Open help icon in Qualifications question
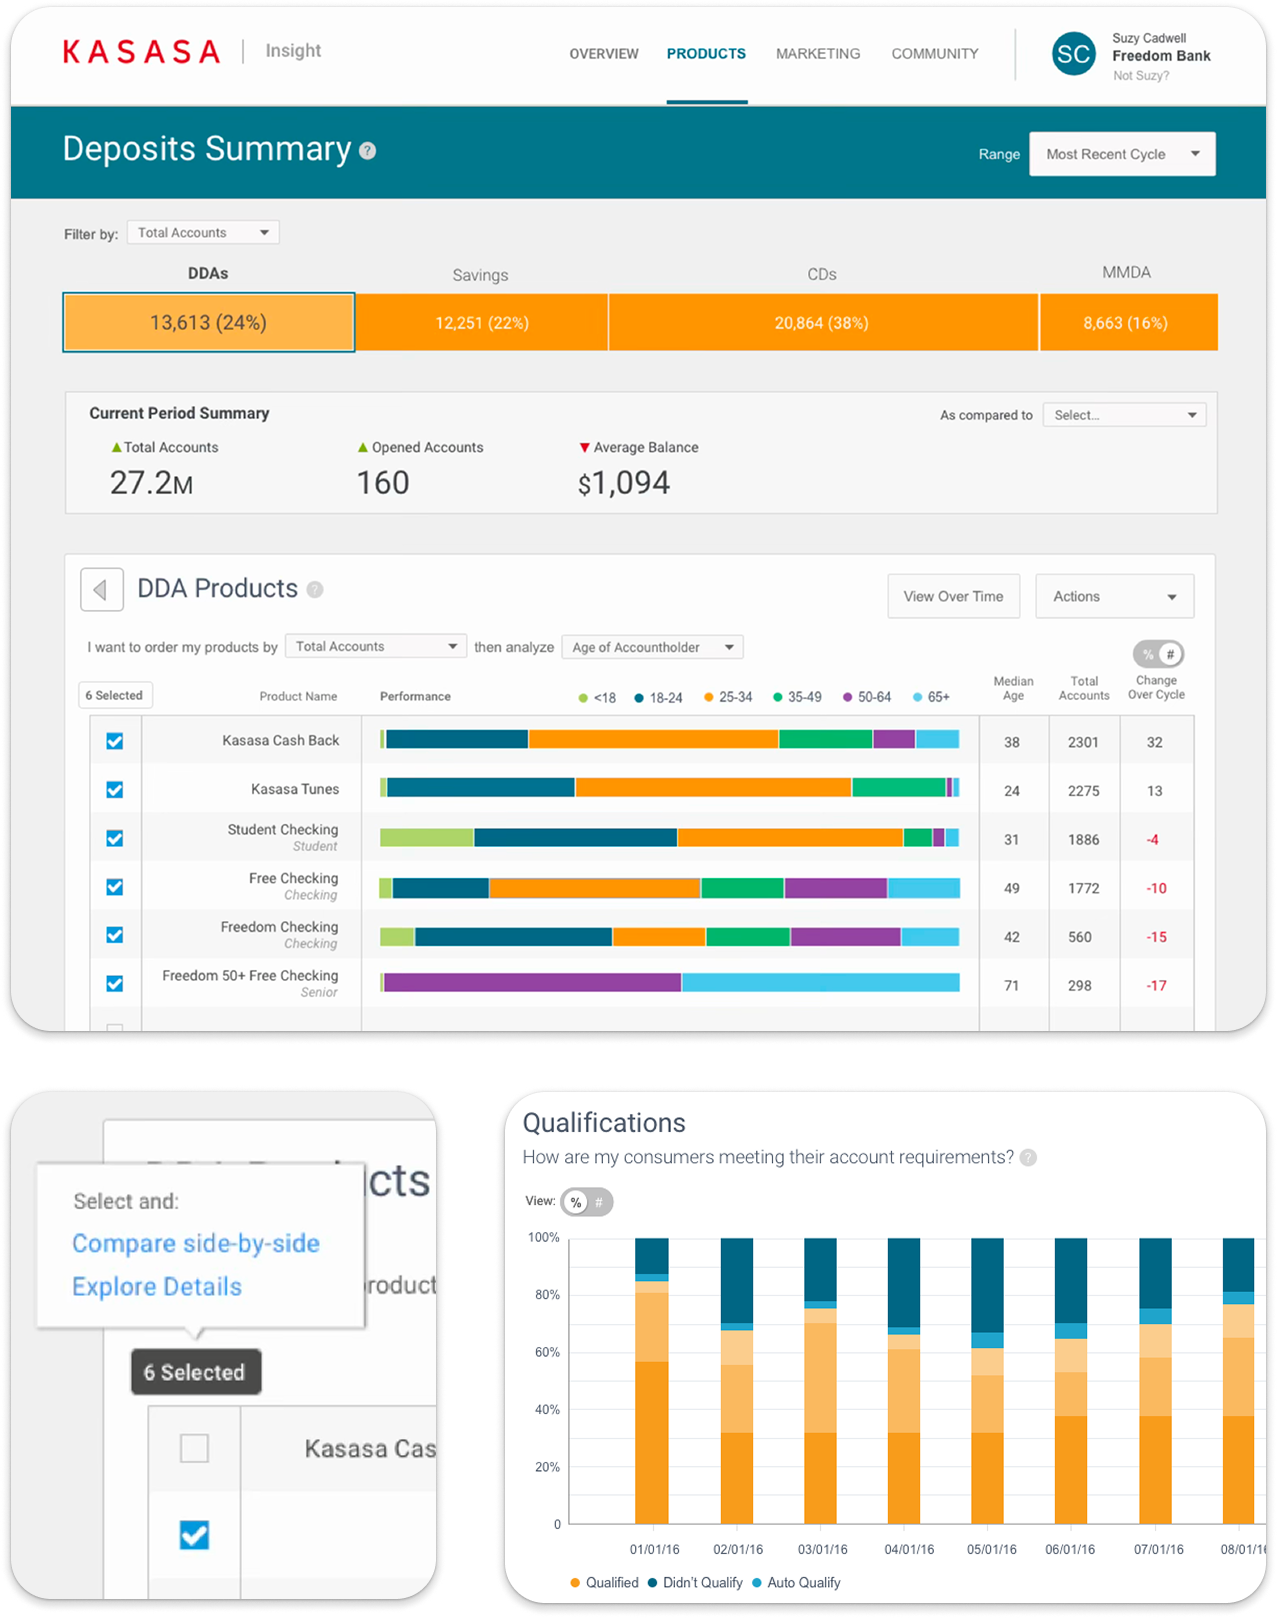1277x1618 pixels. click(x=1029, y=1158)
